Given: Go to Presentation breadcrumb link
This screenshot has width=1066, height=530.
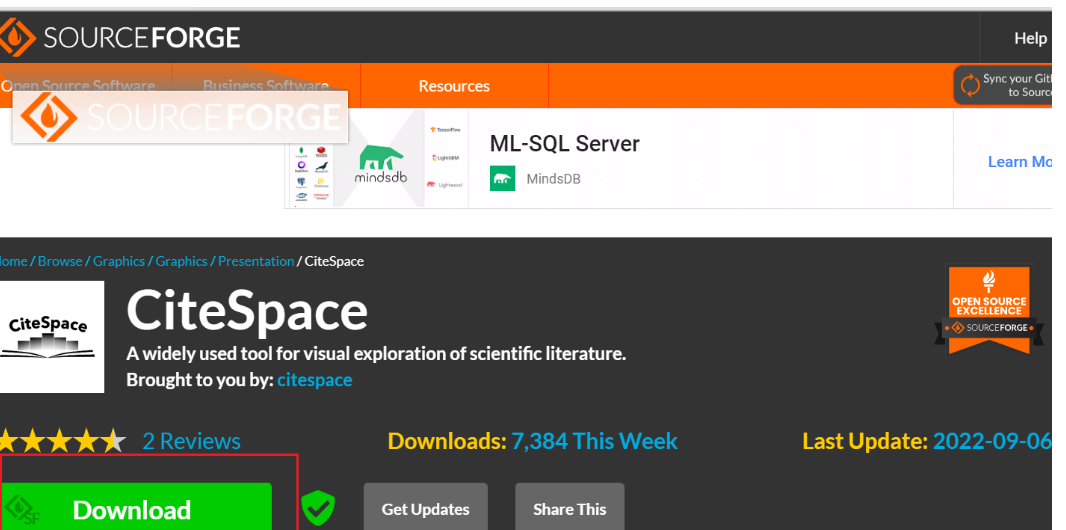Looking at the screenshot, I should 256,261.
